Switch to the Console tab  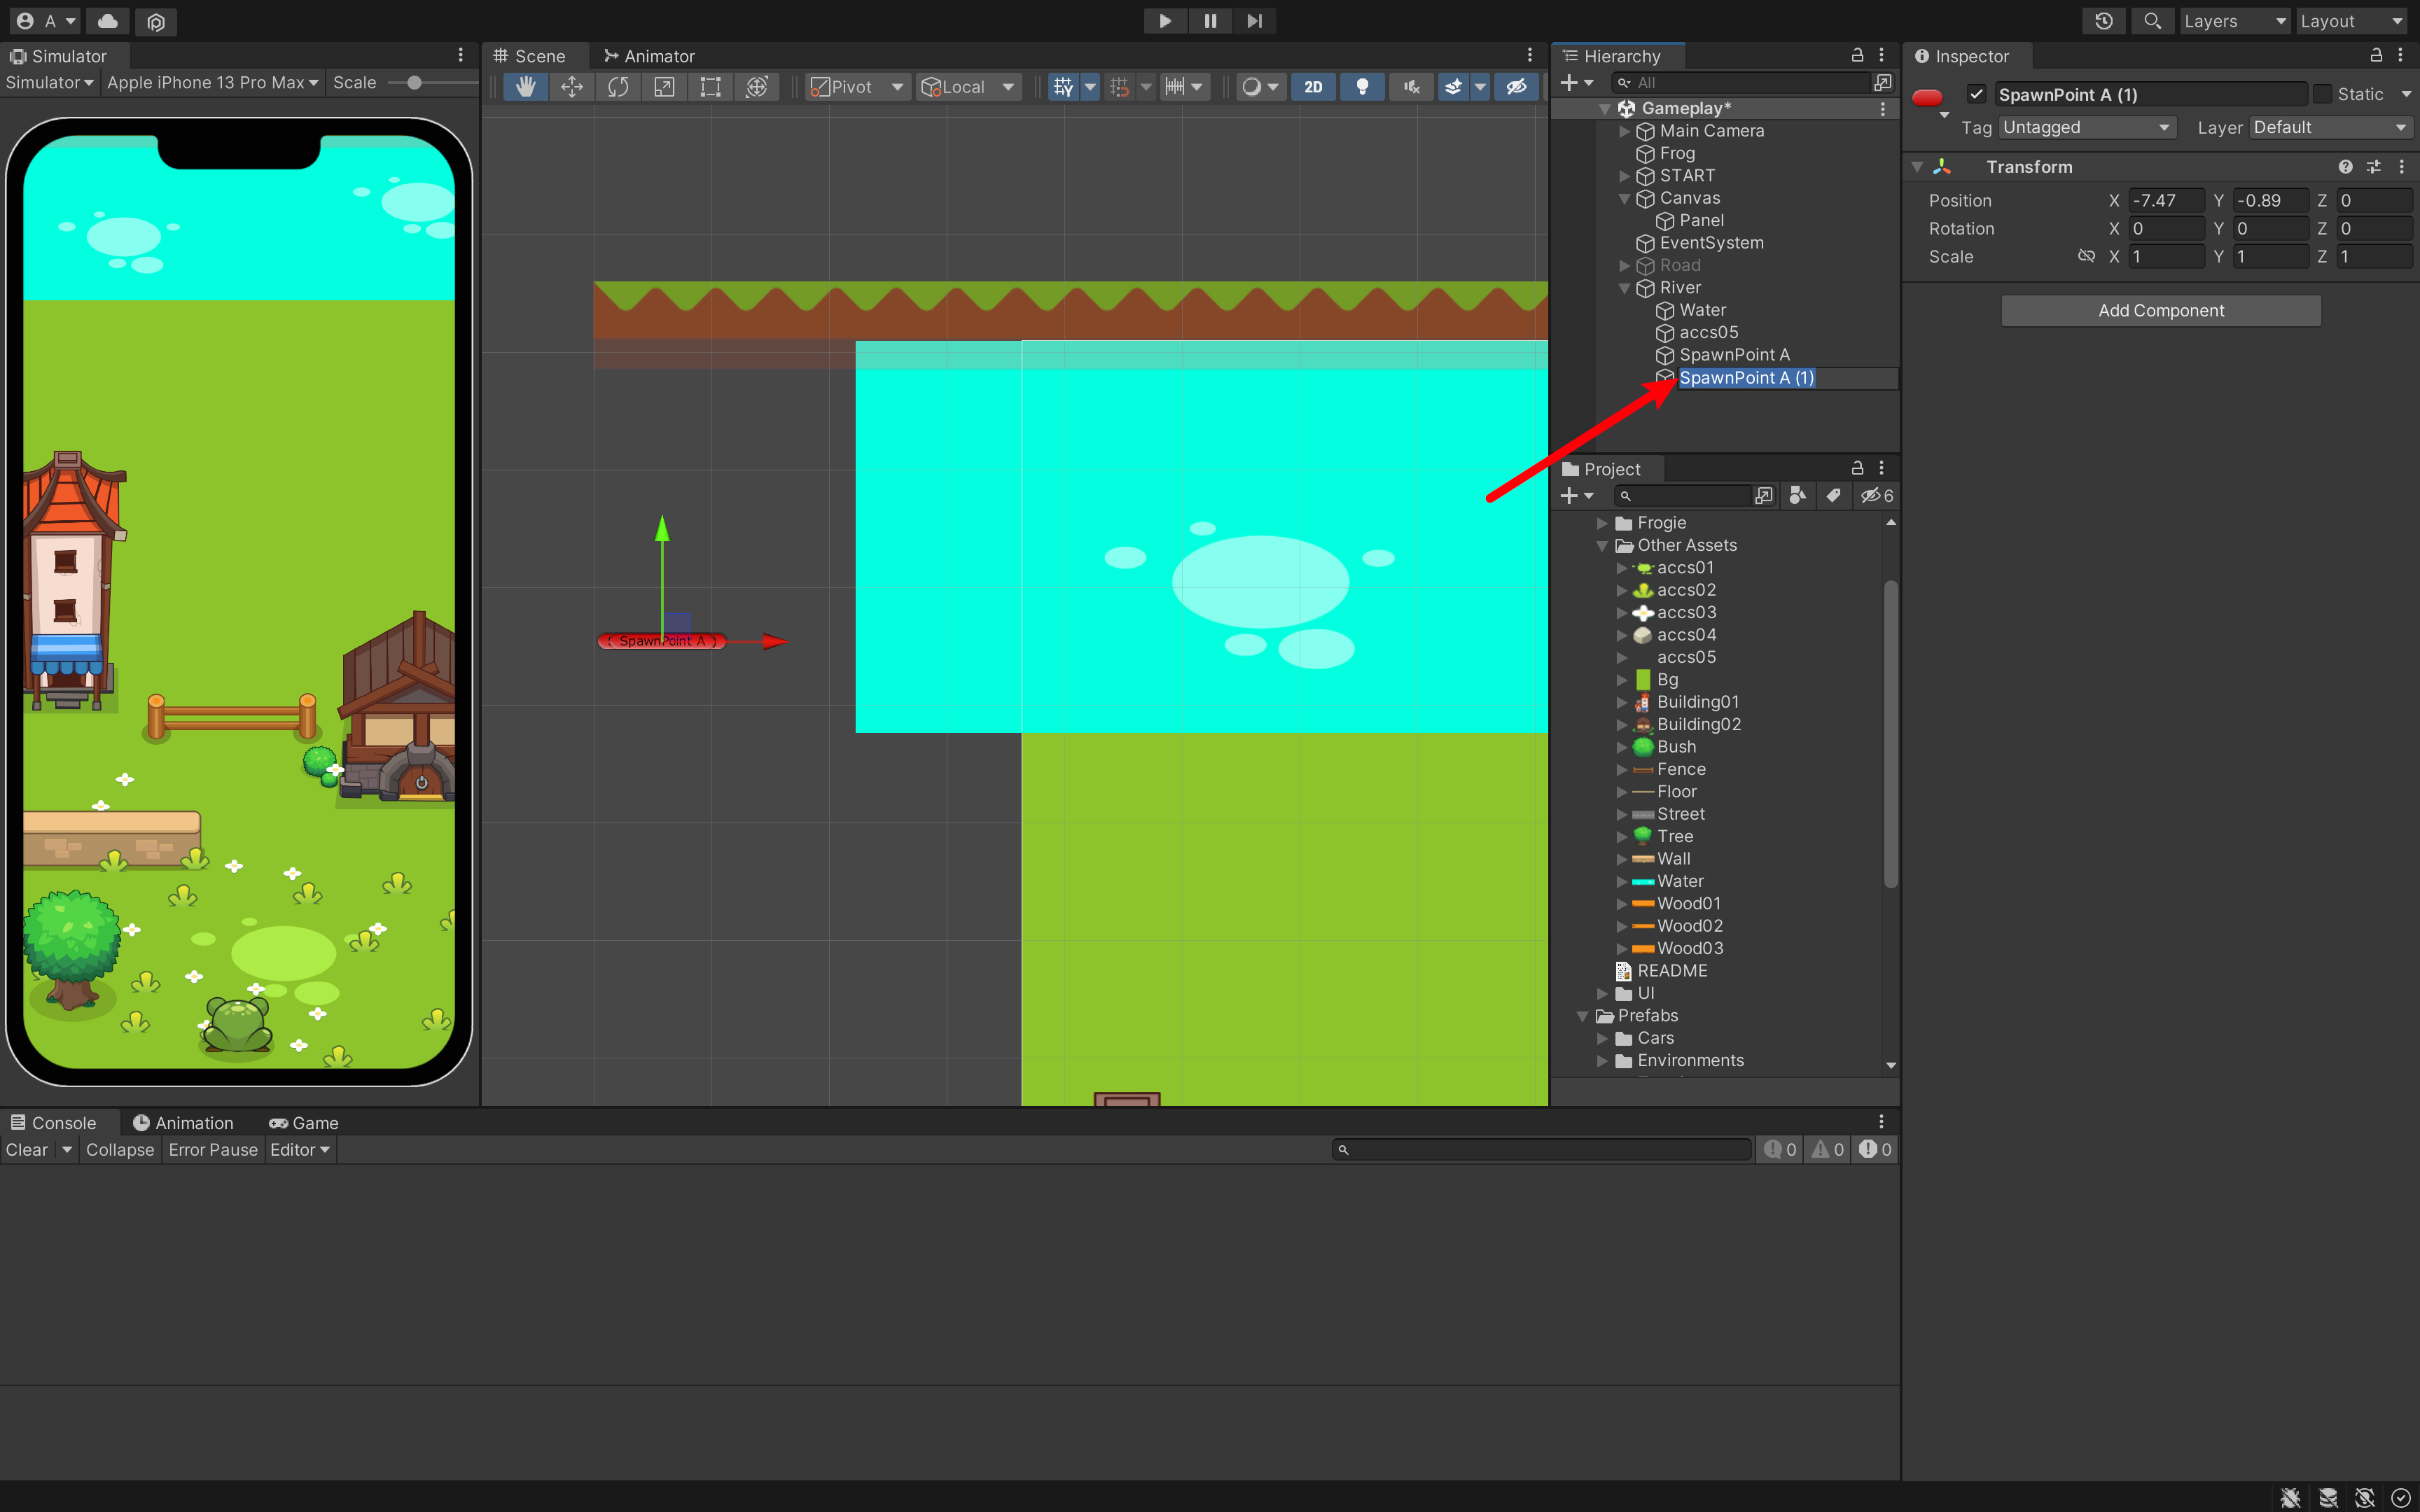tap(54, 1123)
